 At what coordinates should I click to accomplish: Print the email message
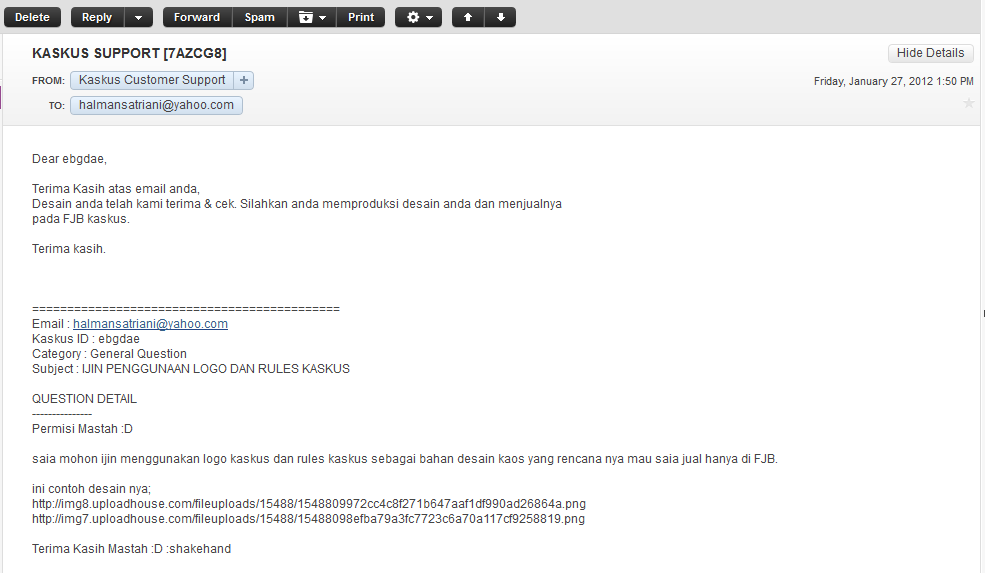(361, 17)
